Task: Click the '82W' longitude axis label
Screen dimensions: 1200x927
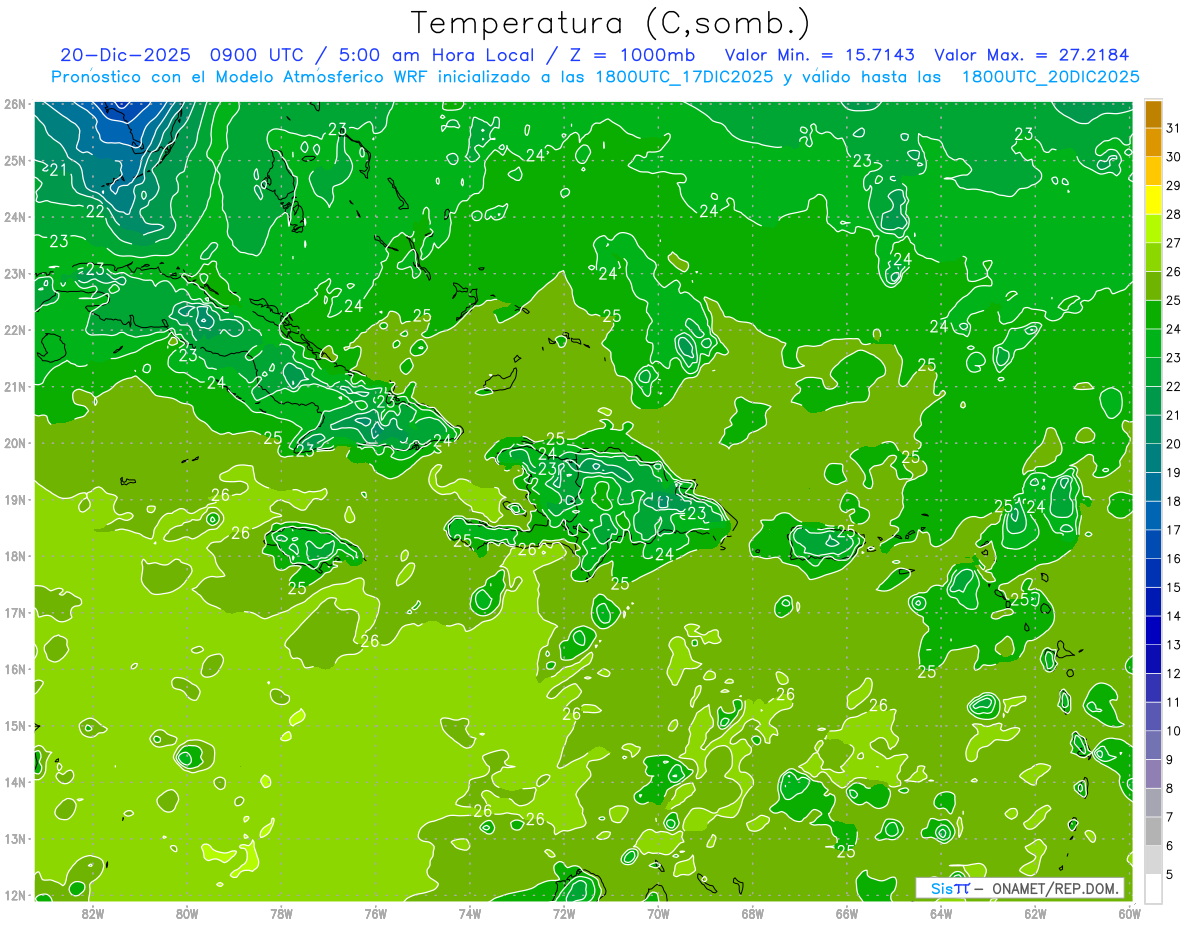Action: pos(93,913)
